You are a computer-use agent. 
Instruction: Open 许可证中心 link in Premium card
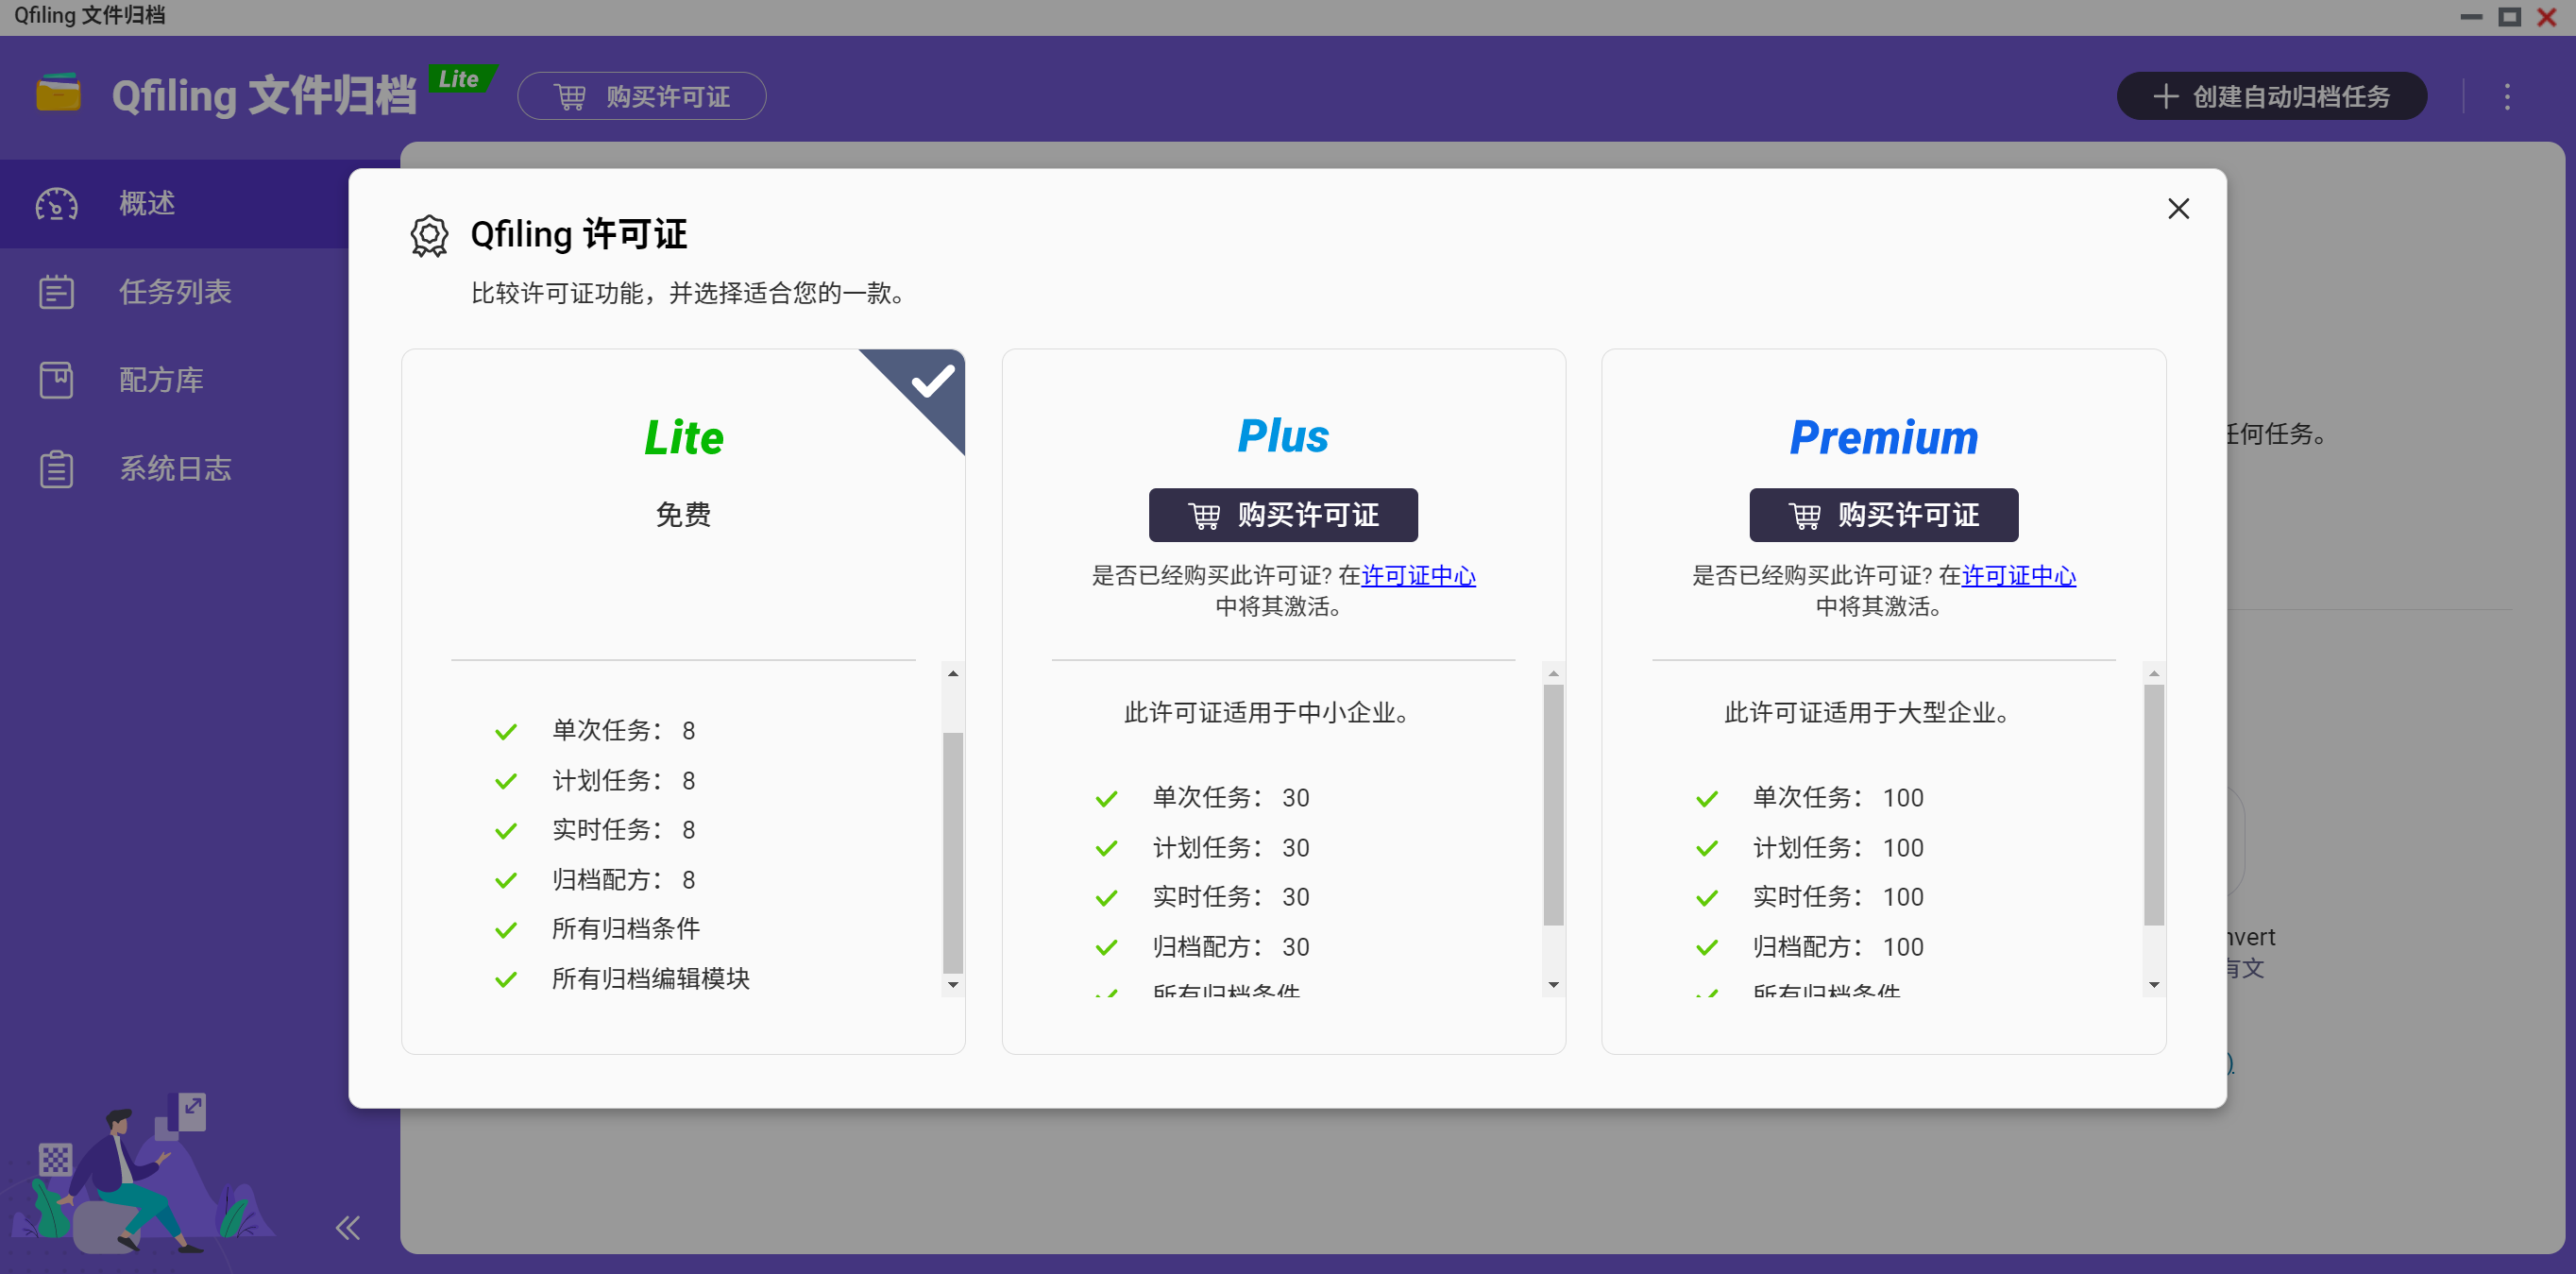tap(2017, 576)
